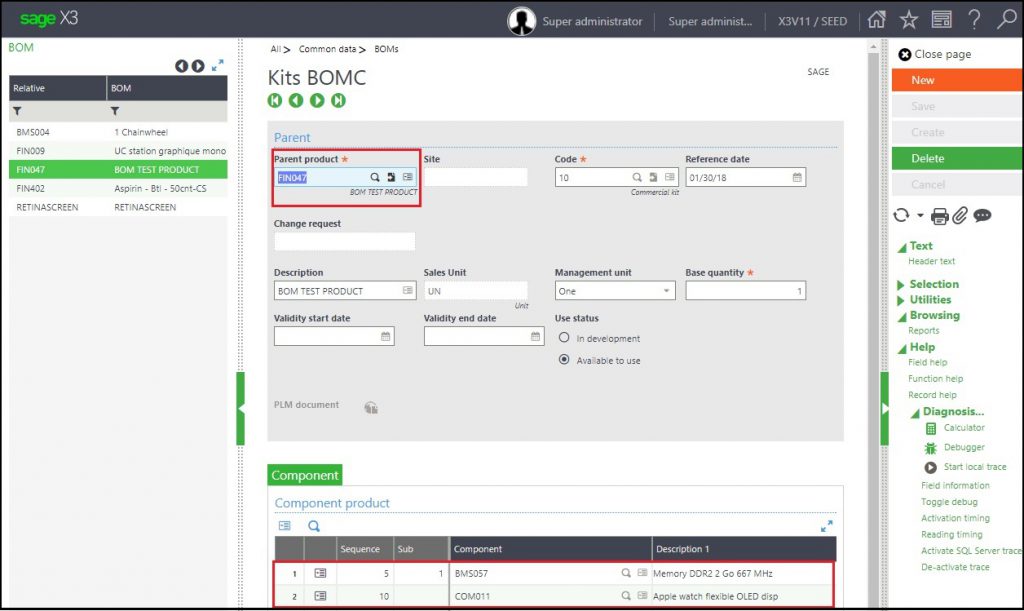This screenshot has height=611, width=1024.
Task: Collapse the right action panel
Action: click(x=885, y=409)
